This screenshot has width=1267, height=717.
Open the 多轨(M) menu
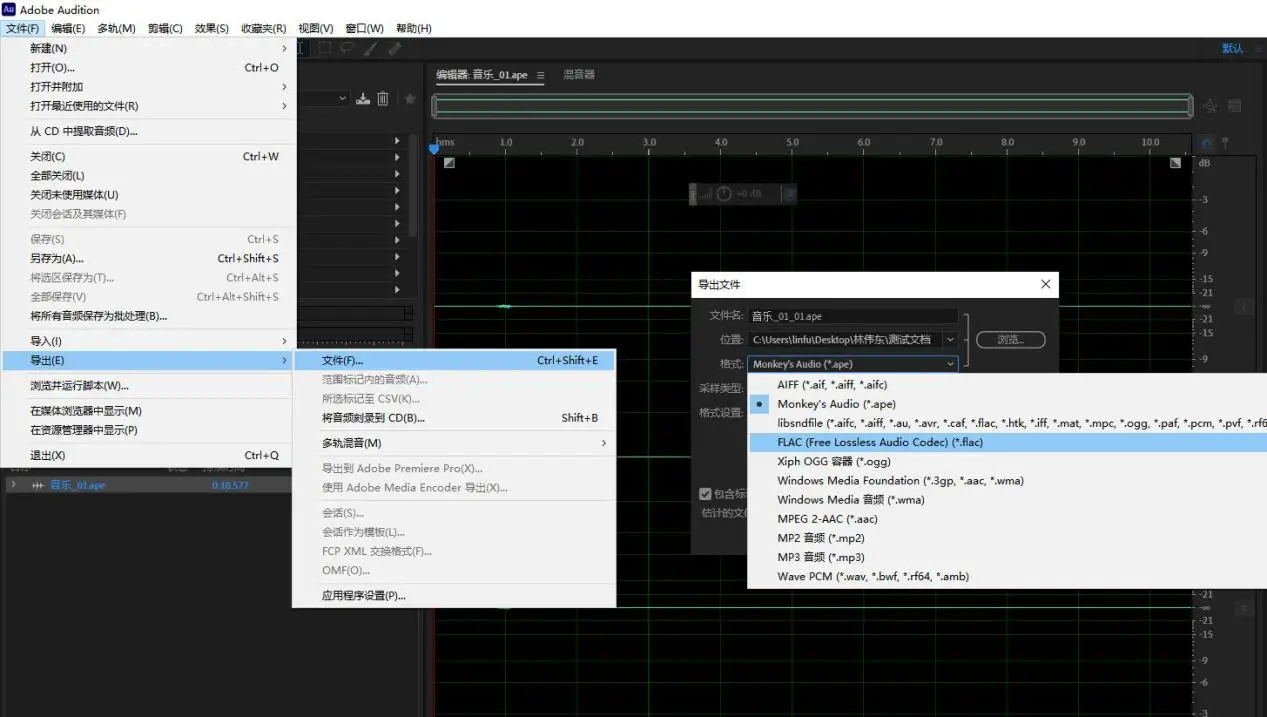(x=116, y=28)
